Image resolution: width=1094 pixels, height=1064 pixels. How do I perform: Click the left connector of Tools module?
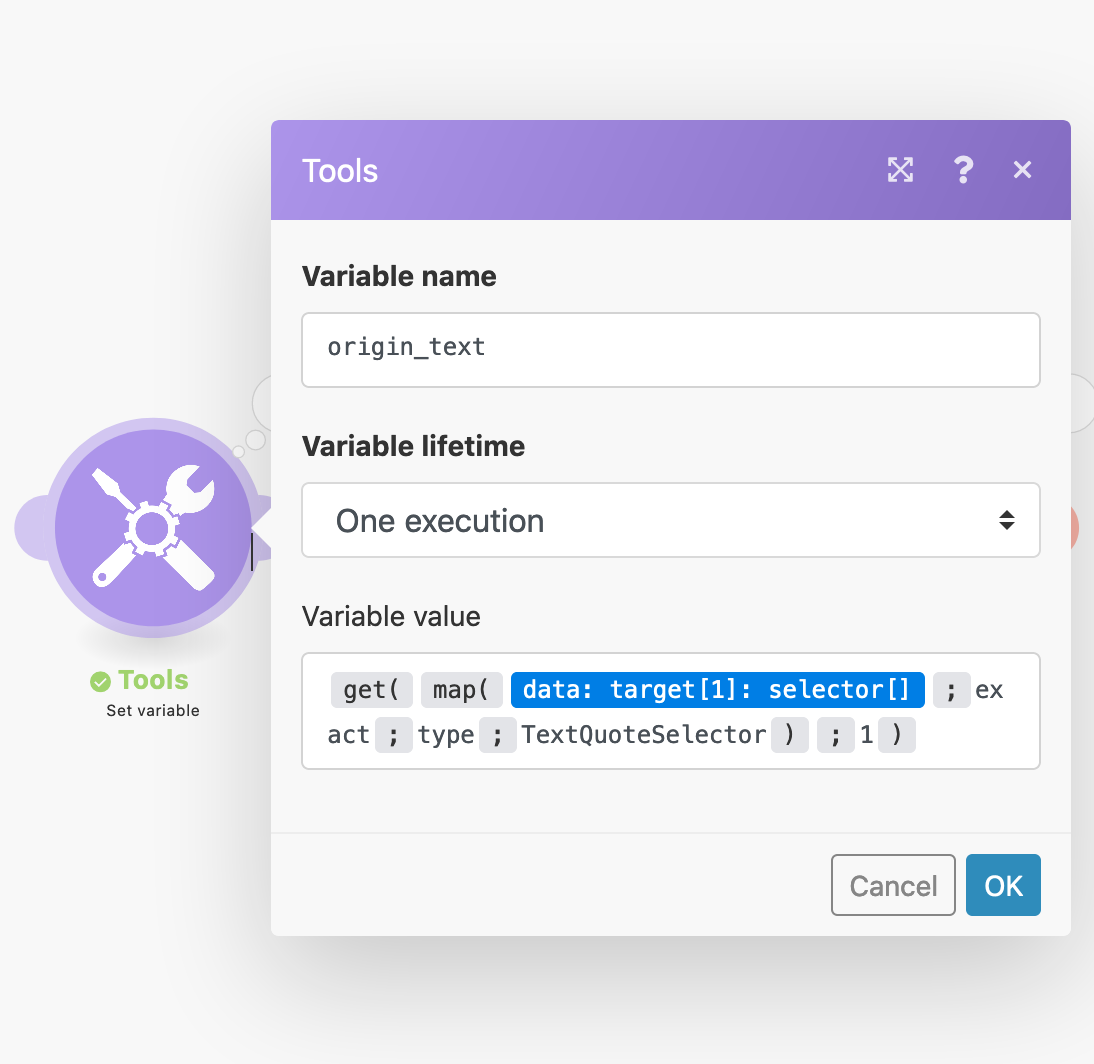click(x=31, y=527)
